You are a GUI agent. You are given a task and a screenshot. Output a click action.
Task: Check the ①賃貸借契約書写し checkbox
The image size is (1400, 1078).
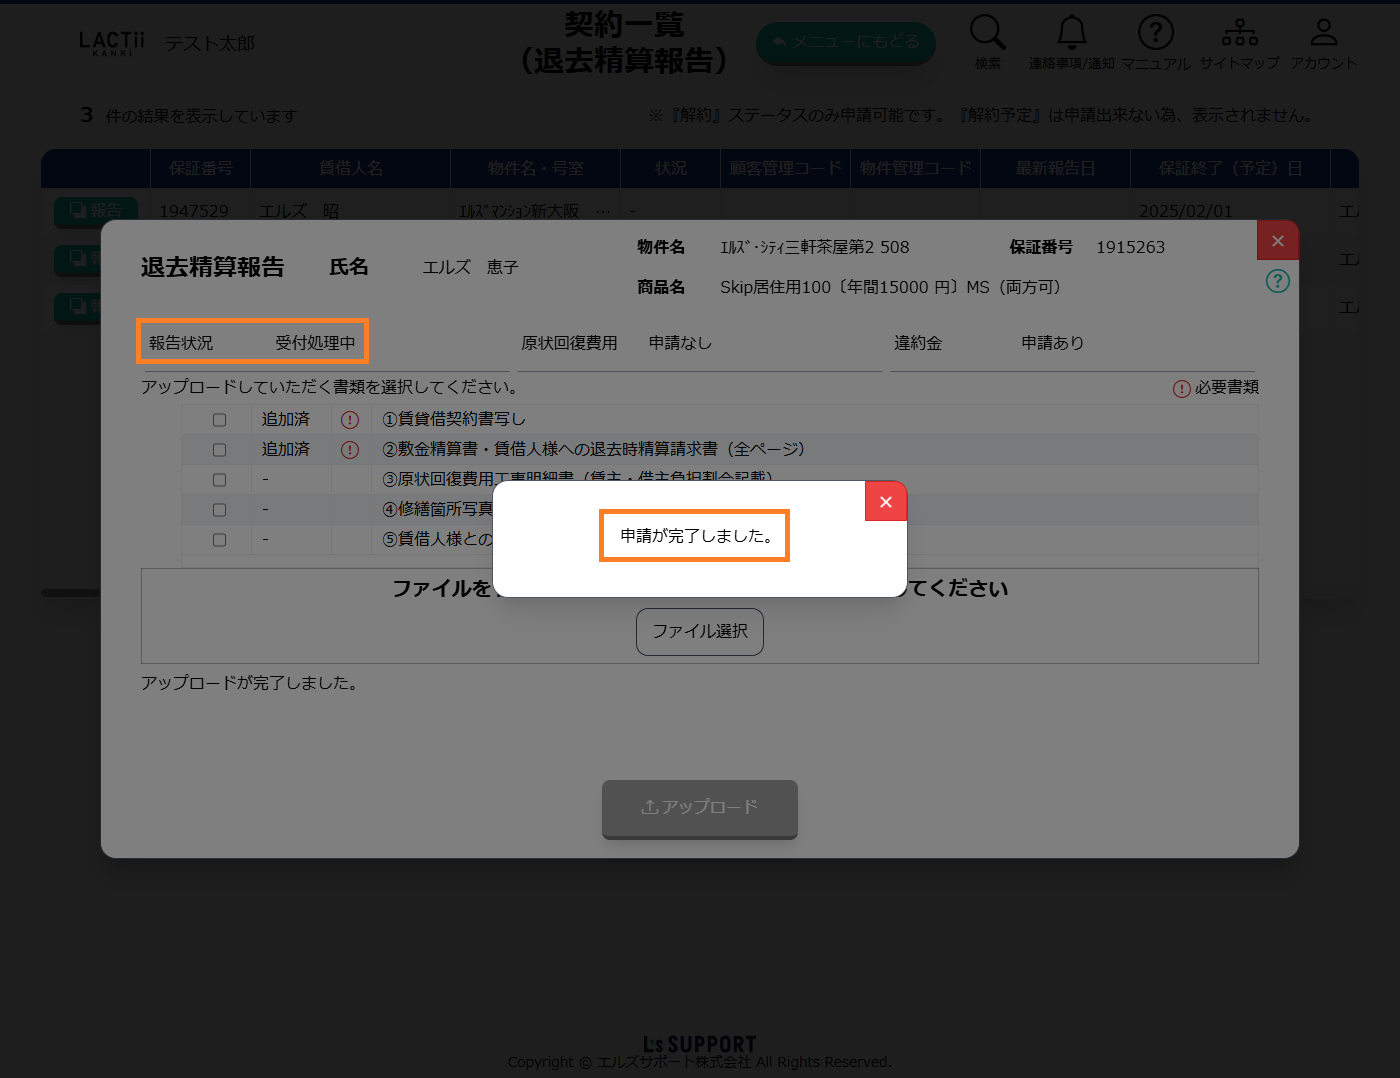coord(220,420)
